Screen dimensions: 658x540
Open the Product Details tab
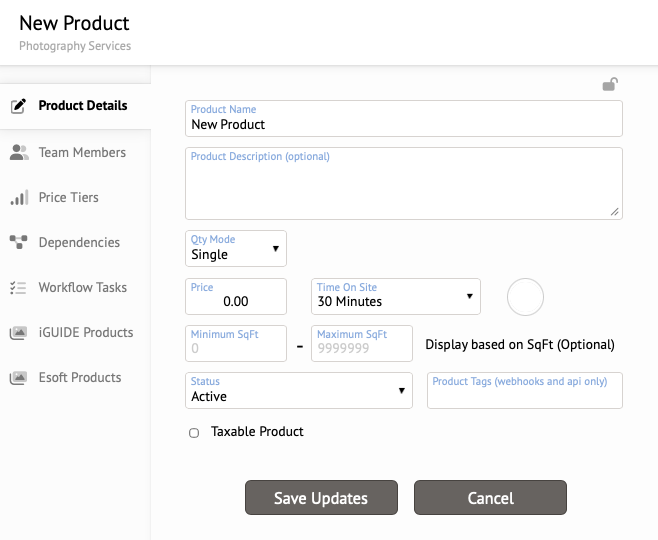tap(76, 106)
